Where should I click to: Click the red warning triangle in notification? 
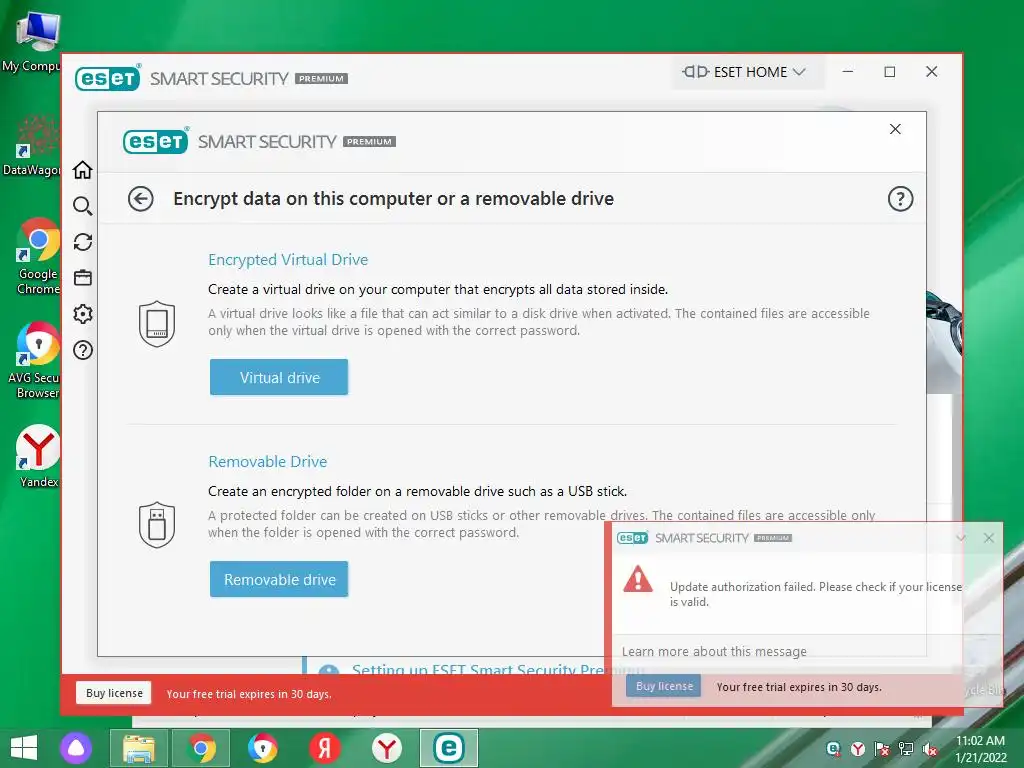638,579
